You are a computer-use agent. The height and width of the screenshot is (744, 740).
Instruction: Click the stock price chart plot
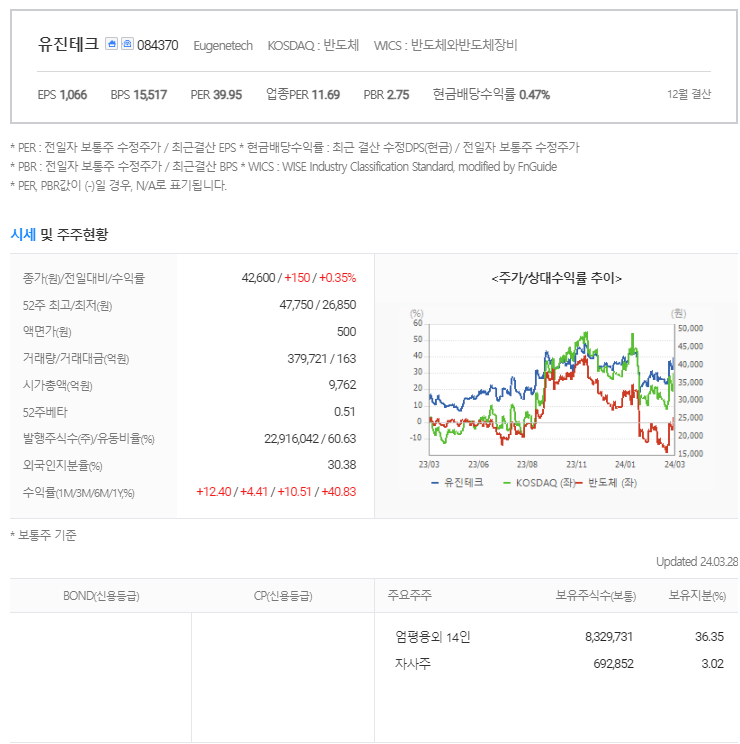551,390
